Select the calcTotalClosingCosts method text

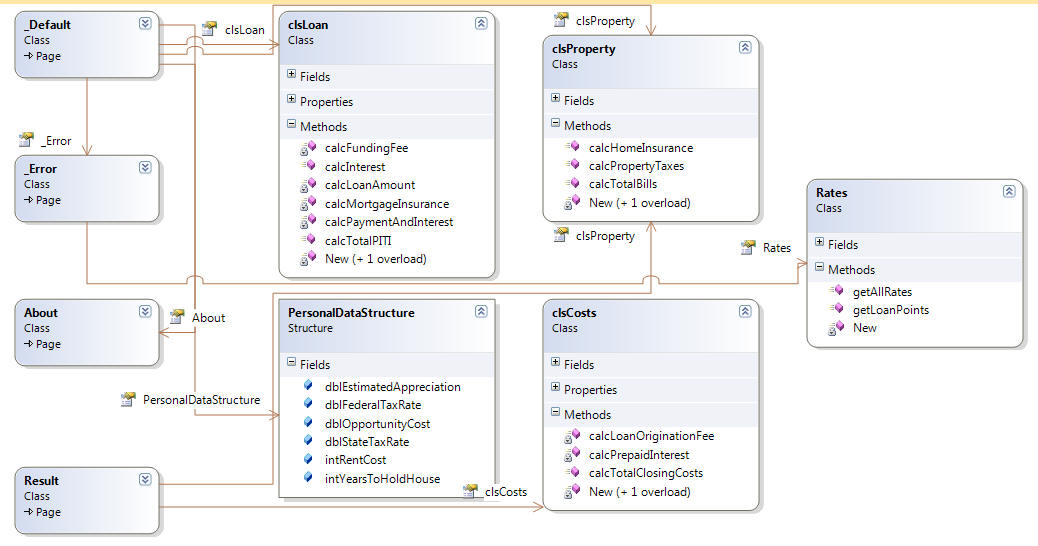point(646,473)
